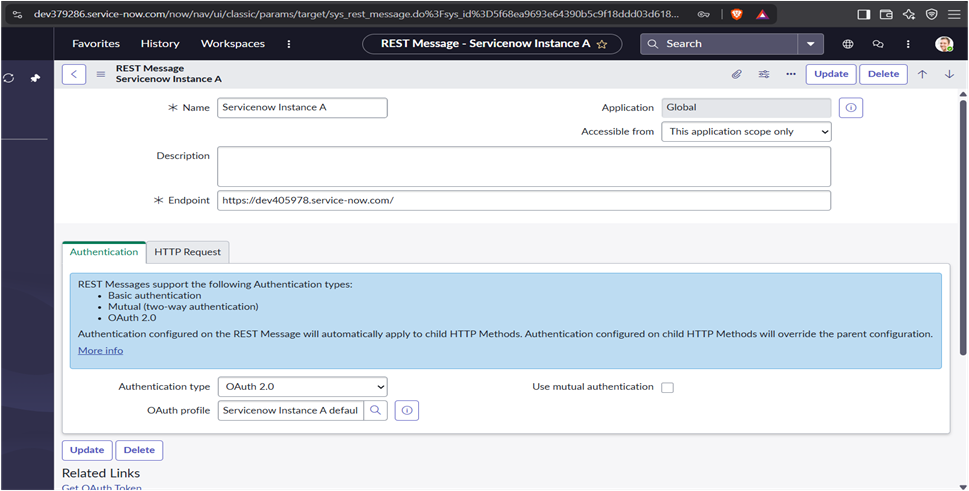
Task: Click the OAuth profile lookup magnifier
Action: coord(375,410)
